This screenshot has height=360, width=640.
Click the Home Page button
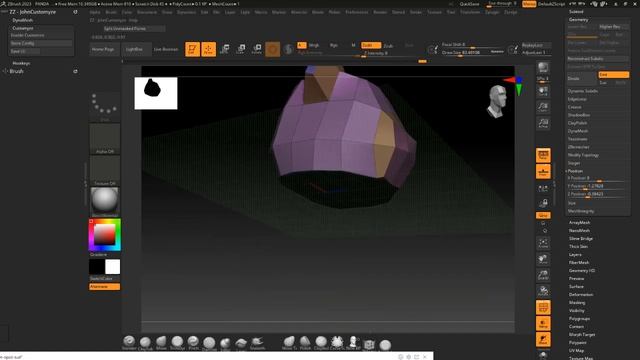[x=103, y=49]
